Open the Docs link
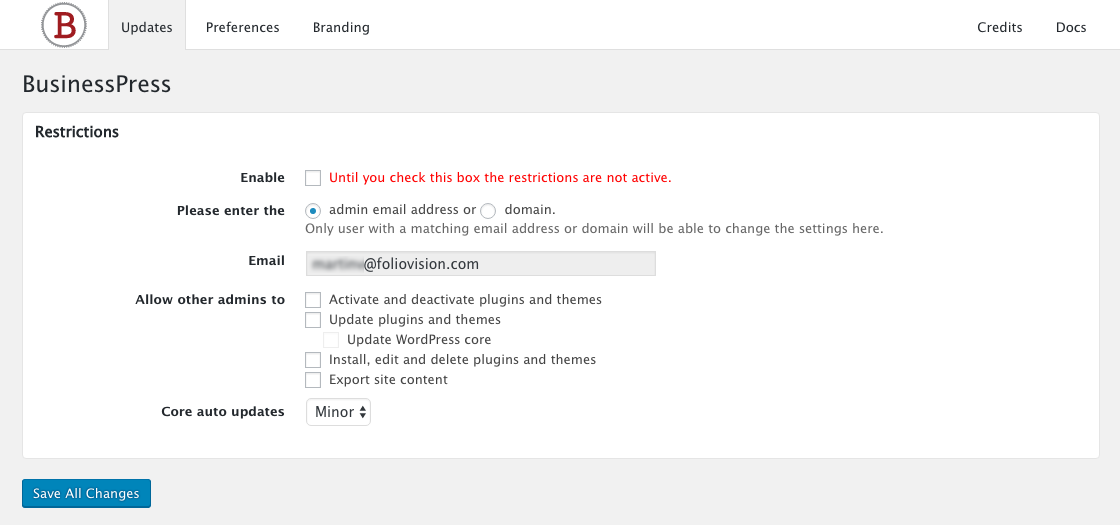Image resolution: width=1120 pixels, height=525 pixels. tap(1071, 27)
